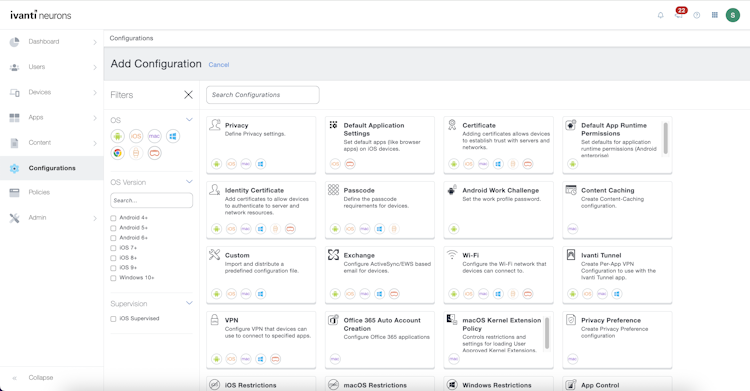This screenshot has height=391, width=750.
Task: Collapse the Supervision filter chevron
Action: coord(189,303)
